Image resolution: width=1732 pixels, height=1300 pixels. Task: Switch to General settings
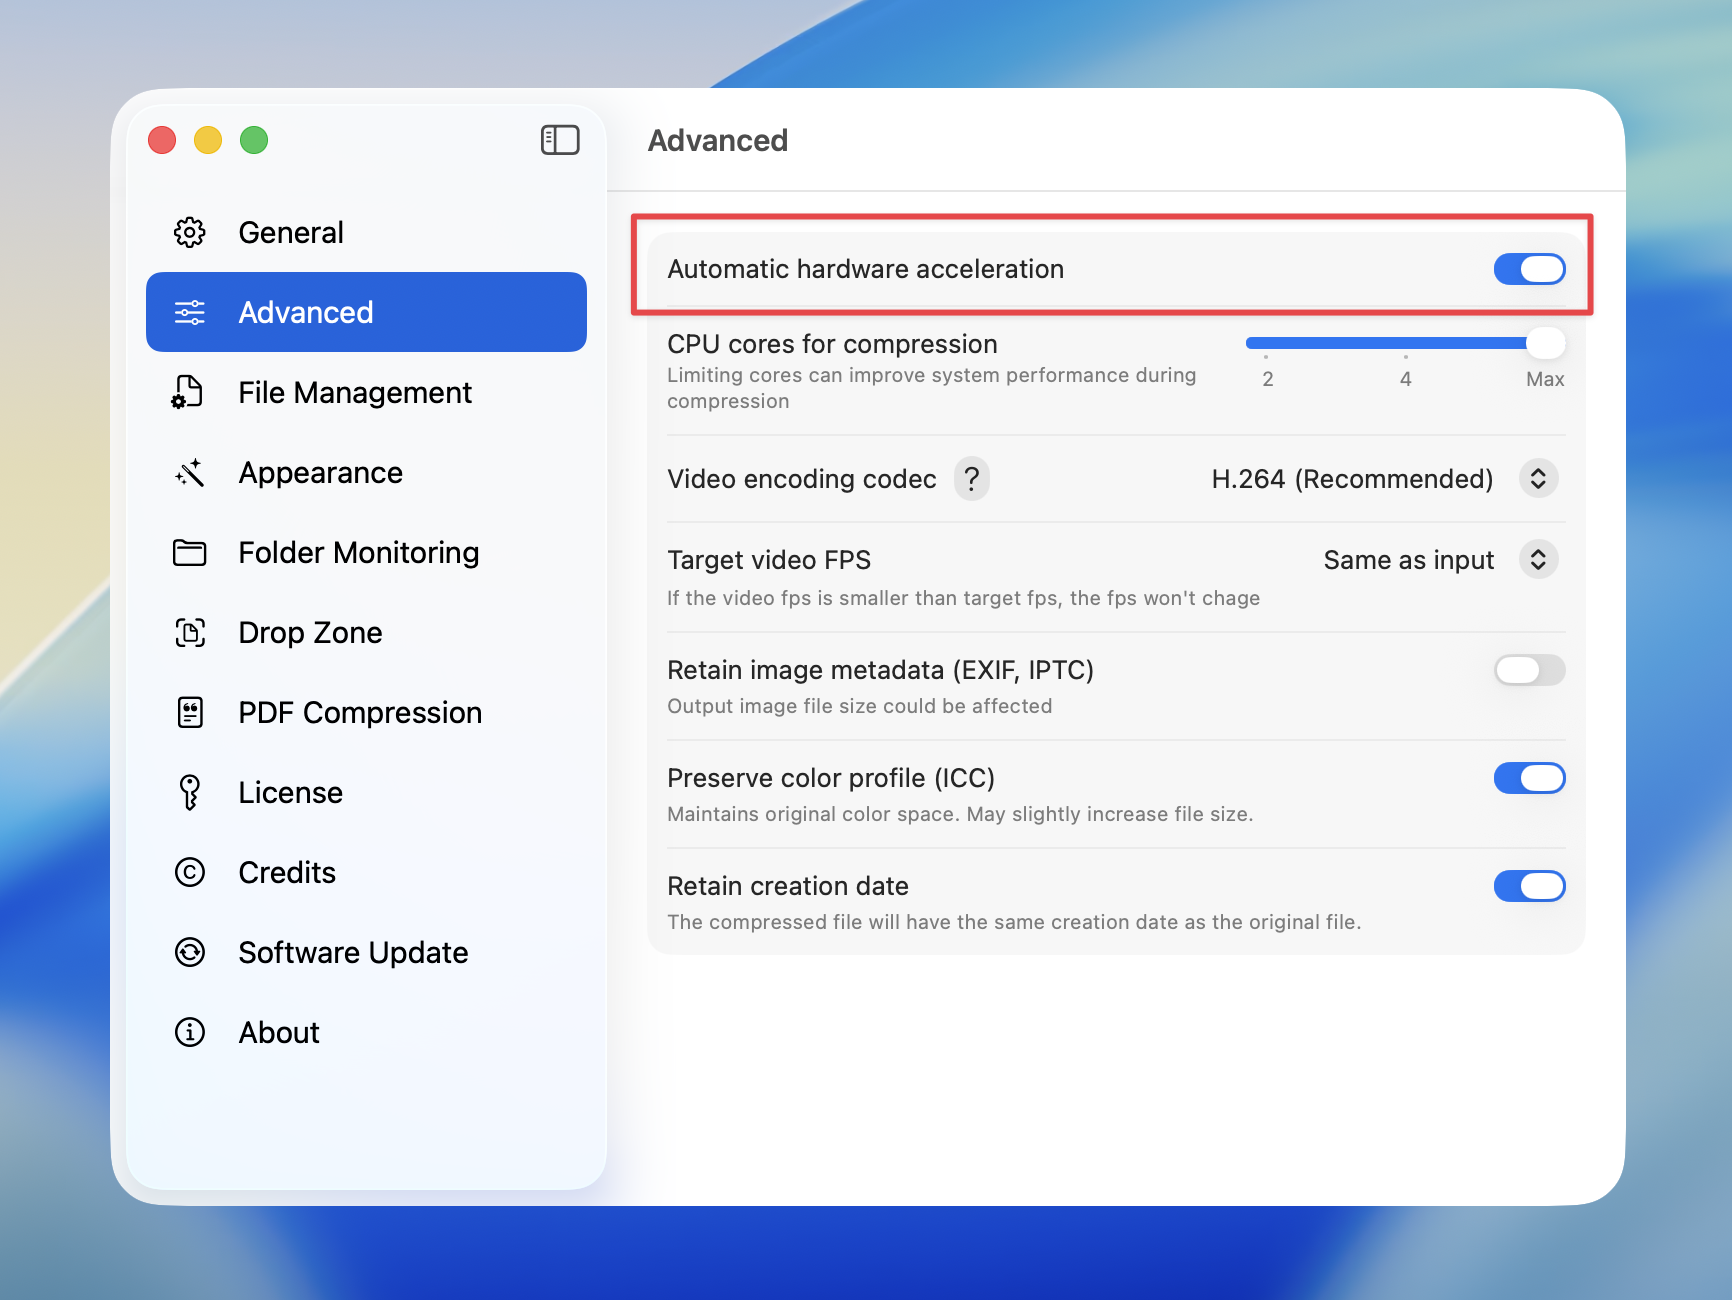click(290, 232)
